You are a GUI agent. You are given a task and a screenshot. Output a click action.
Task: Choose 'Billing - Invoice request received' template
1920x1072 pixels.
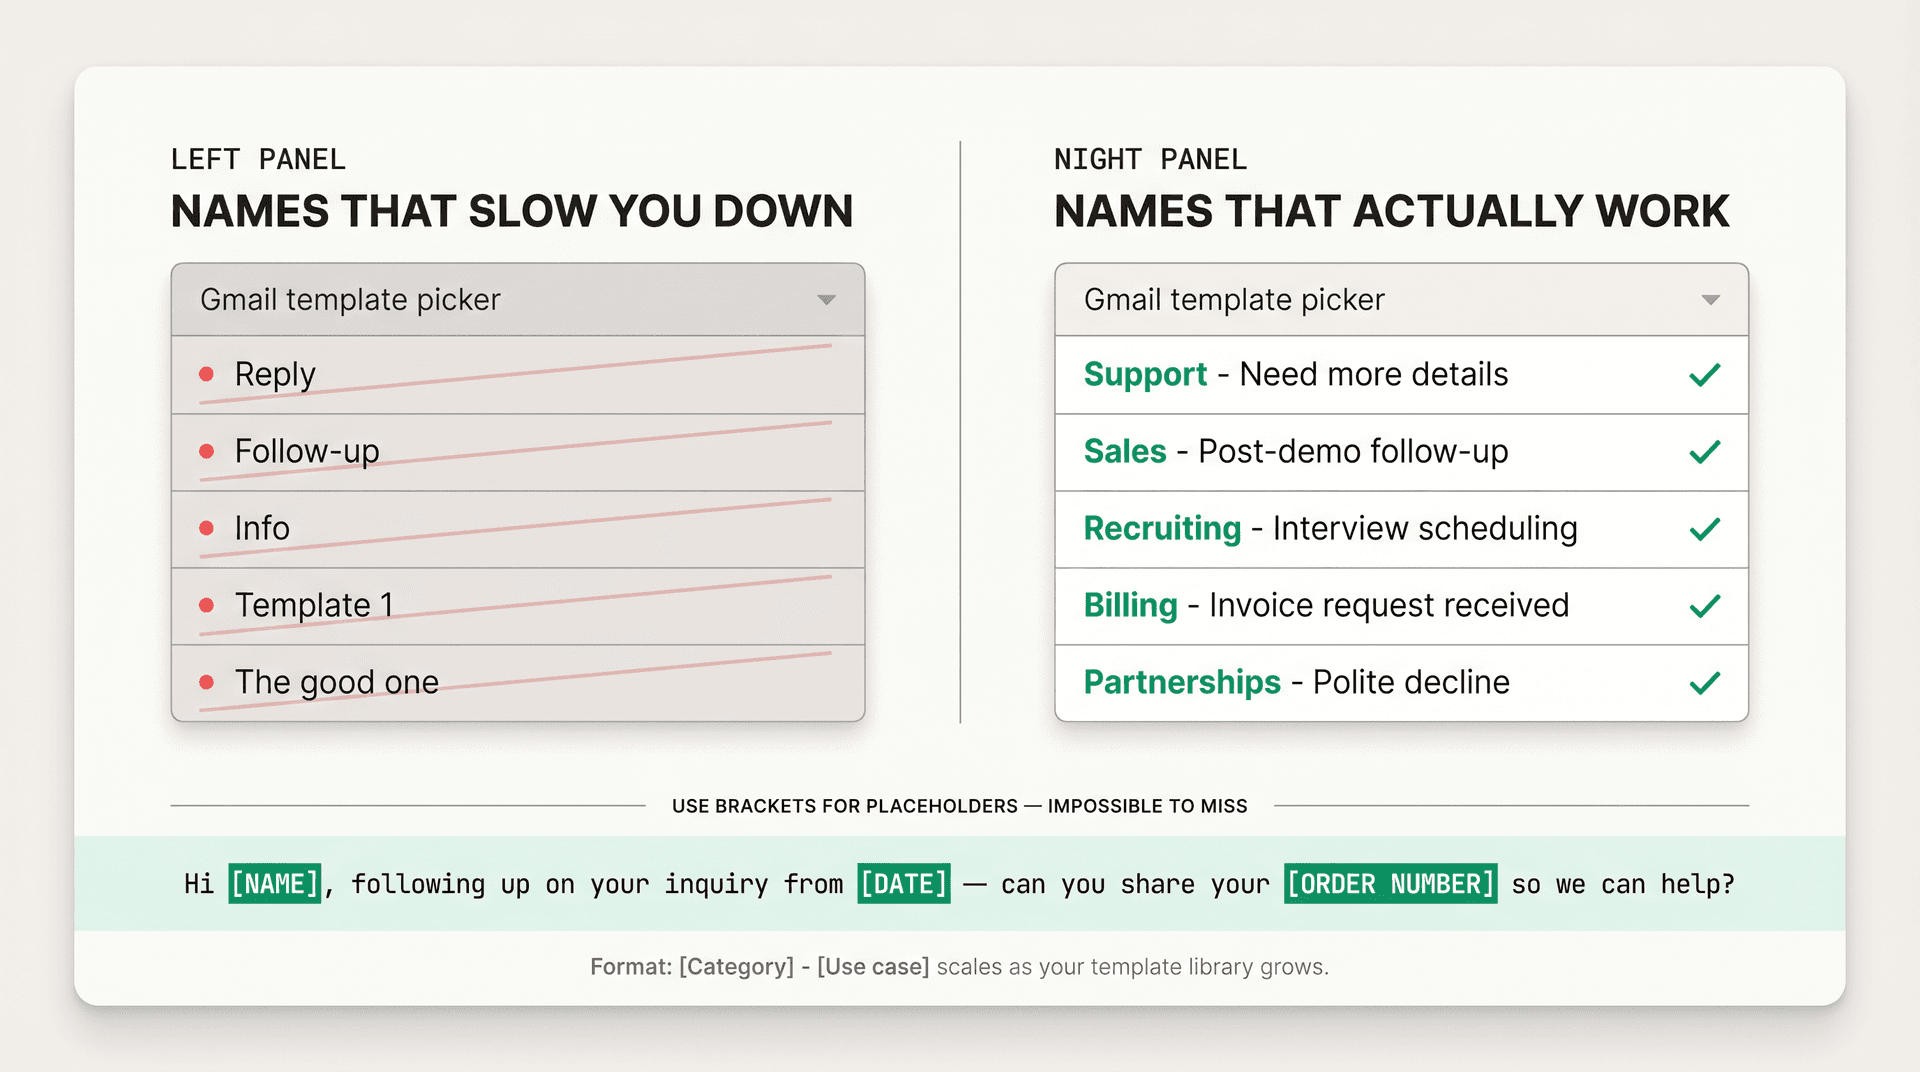click(1326, 606)
